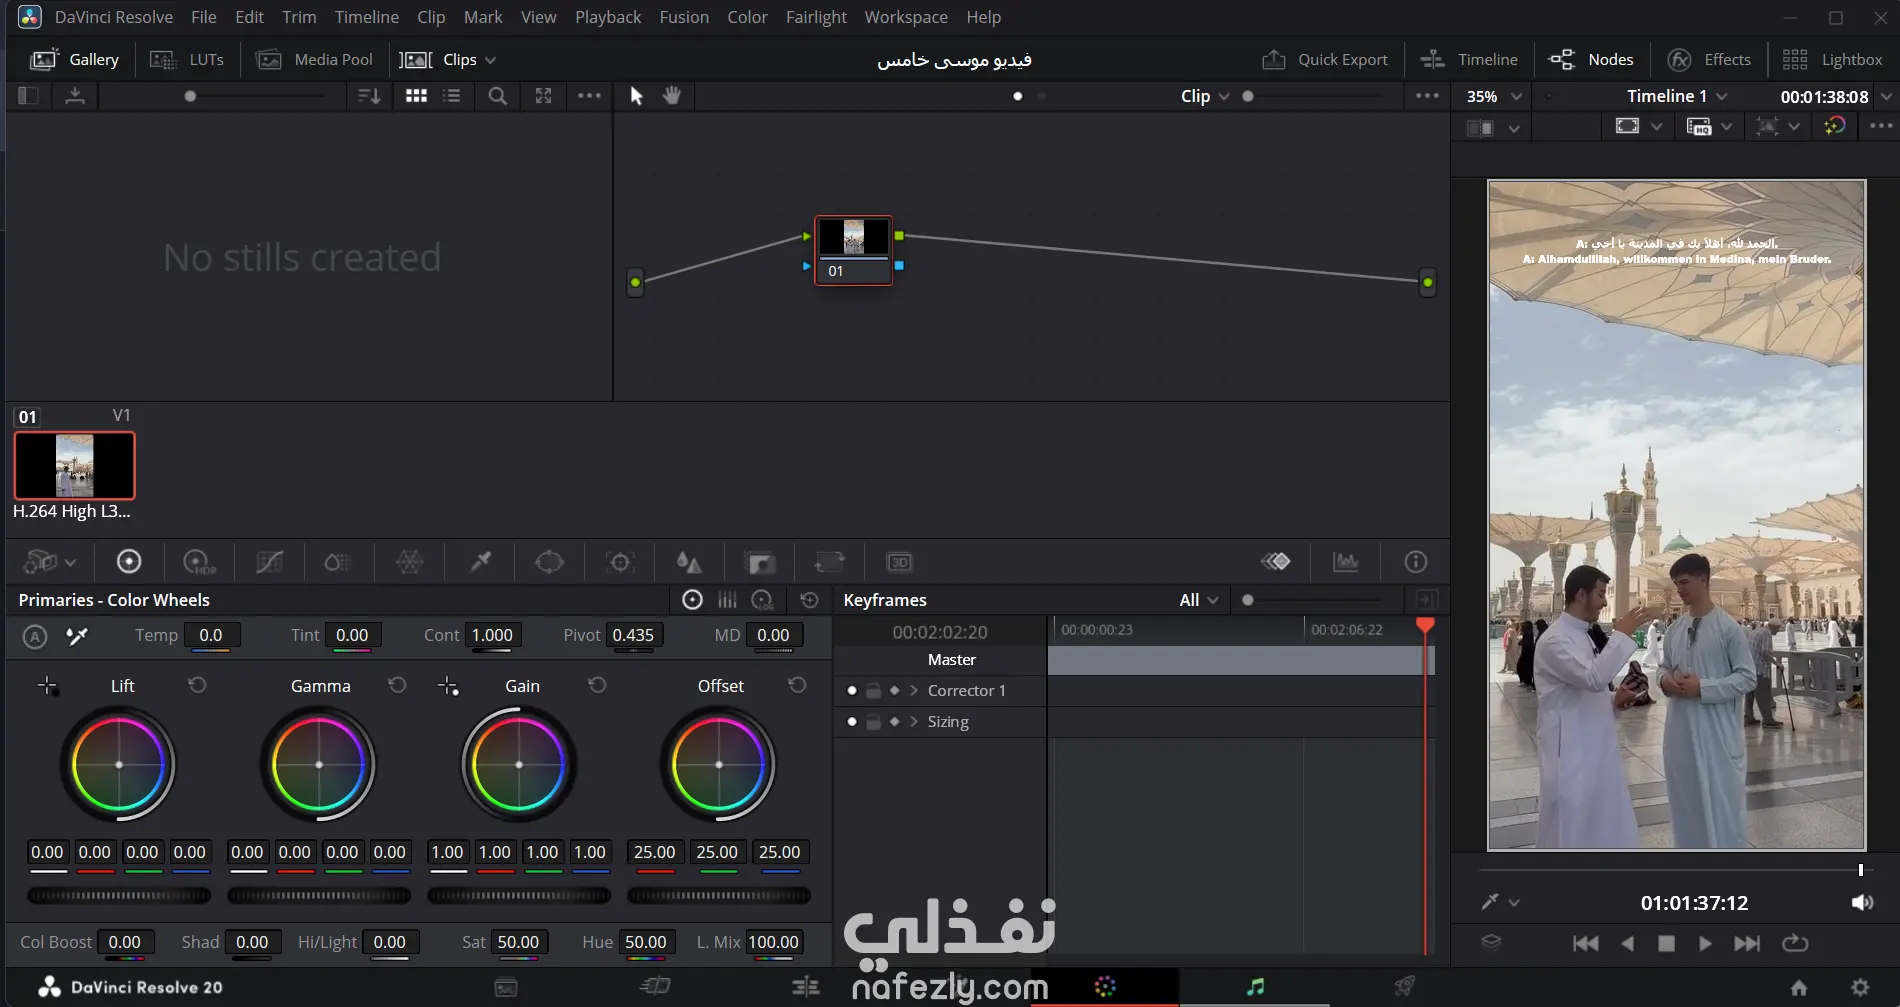Toggle auto balance button
The width and height of the screenshot is (1900, 1007).
point(35,636)
